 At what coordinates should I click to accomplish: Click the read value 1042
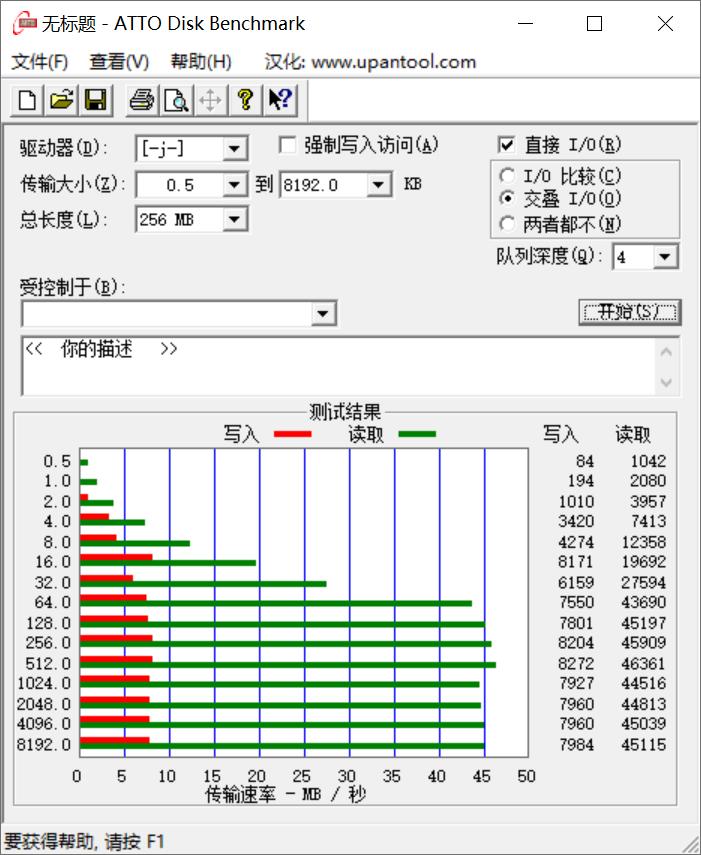648,461
